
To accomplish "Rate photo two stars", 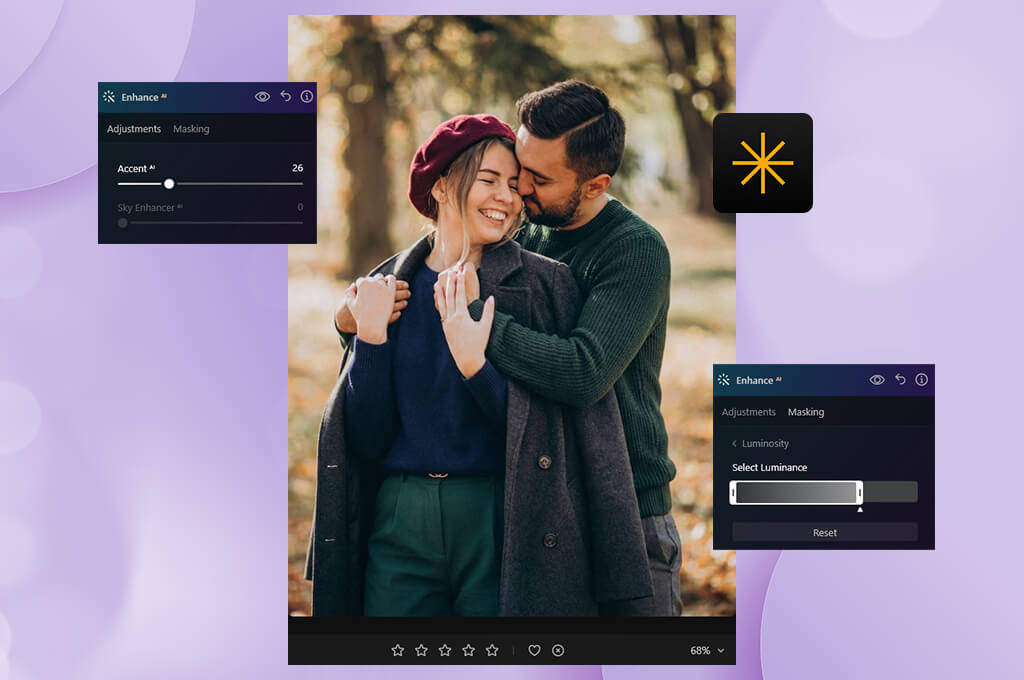I will 421,651.
